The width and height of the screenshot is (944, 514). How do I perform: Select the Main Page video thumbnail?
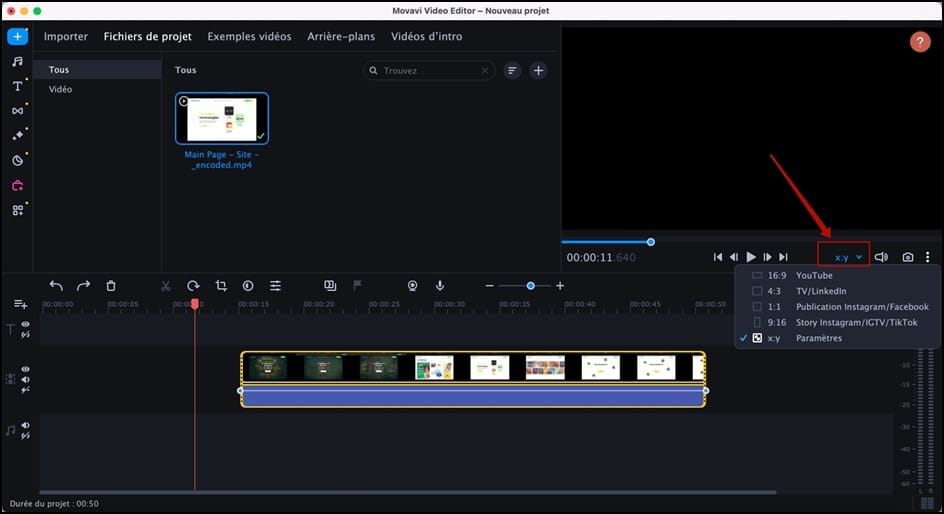[x=222, y=119]
